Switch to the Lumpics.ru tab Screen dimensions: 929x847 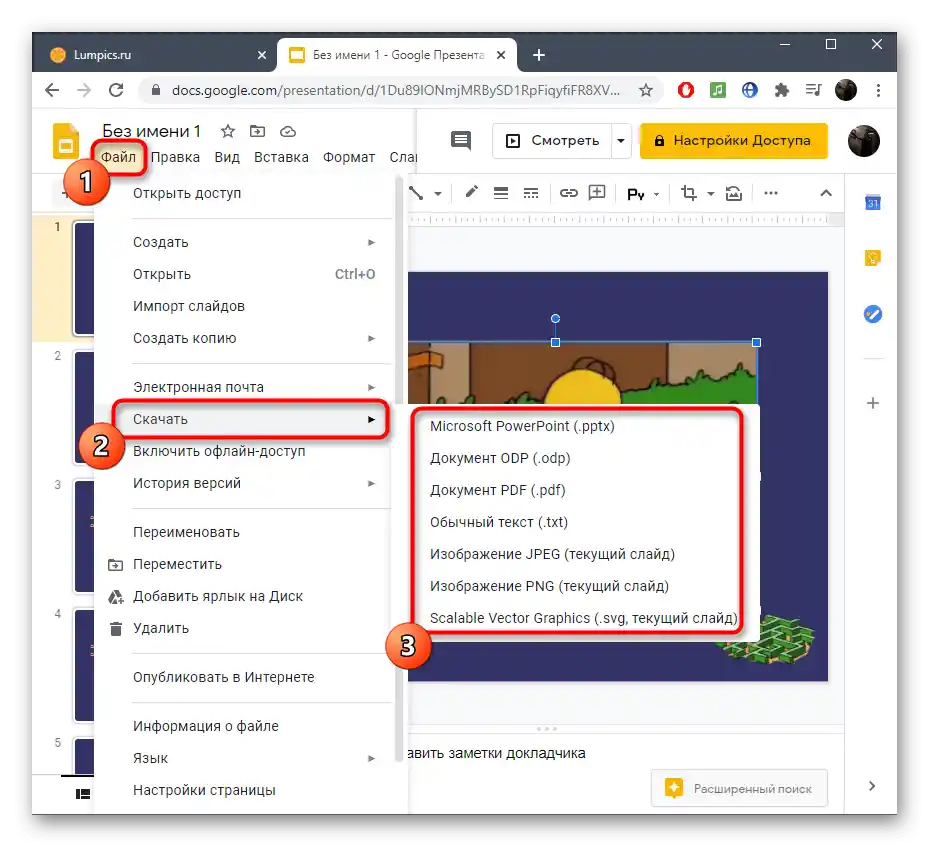click(154, 55)
